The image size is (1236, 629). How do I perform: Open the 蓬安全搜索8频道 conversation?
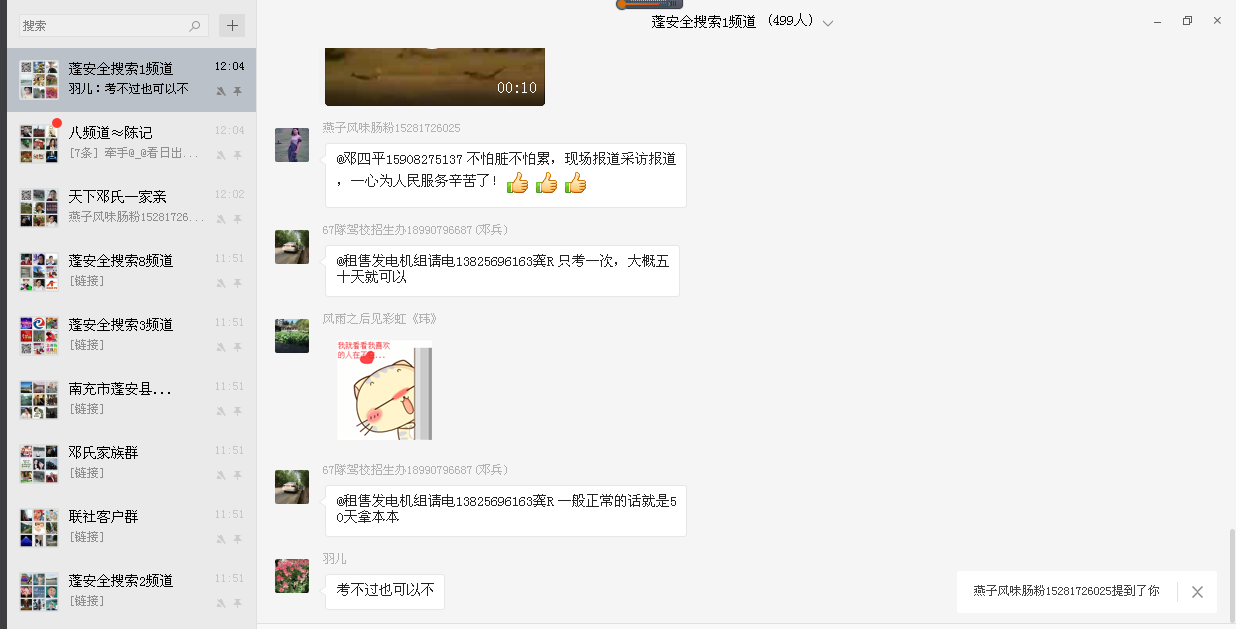tap(132, 272)
